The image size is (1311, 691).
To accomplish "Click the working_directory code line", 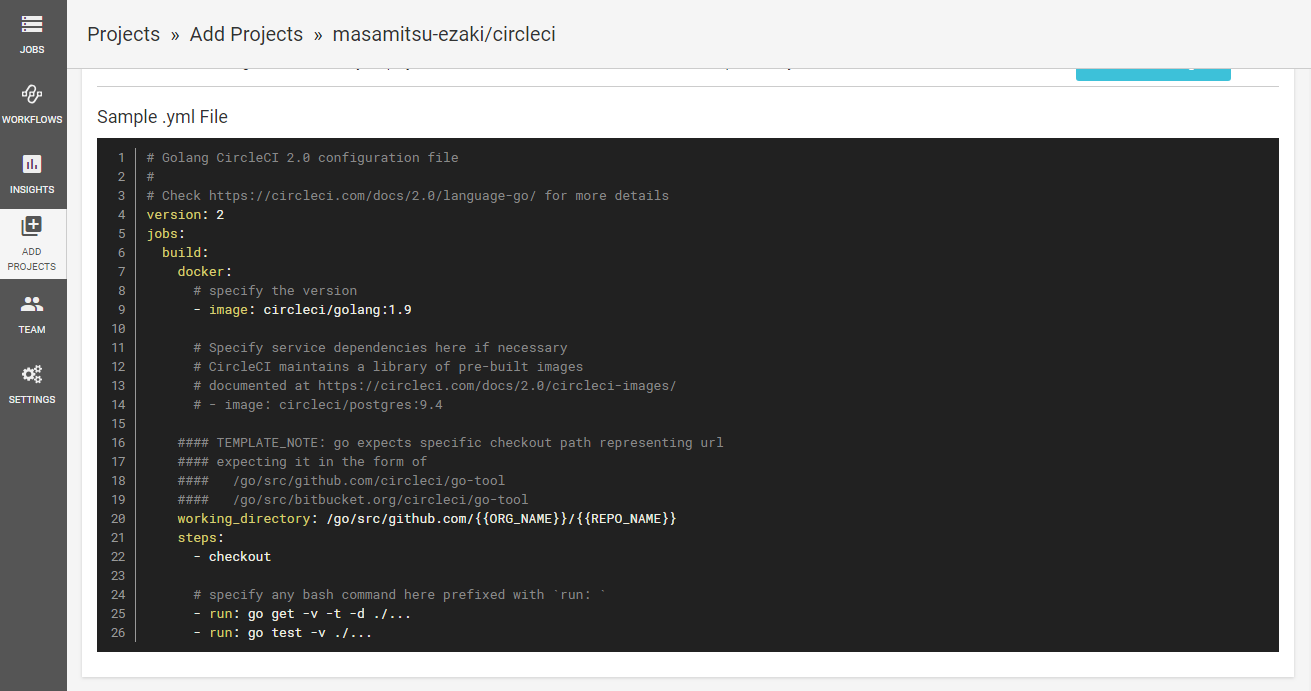I will tap(427, 518).
